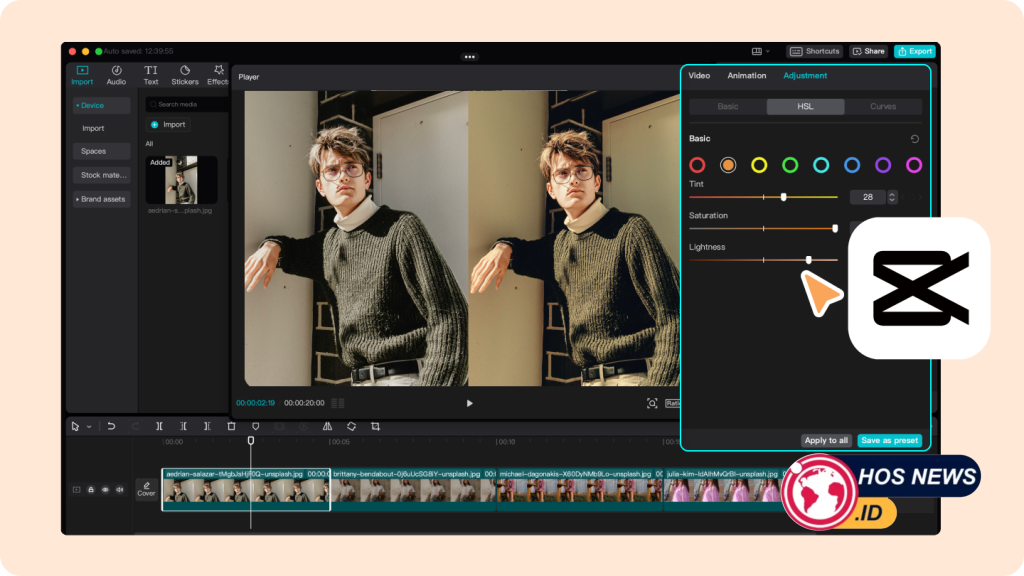Reset the HSL Basic settings
The width and height of the screenshot is (1024, 576).
tap(914, 139)
